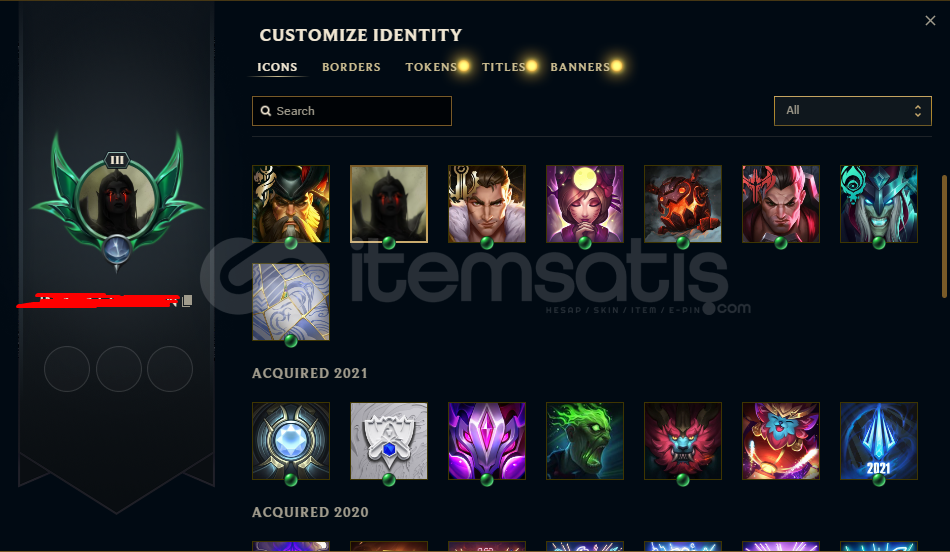
Task: Open the All filter dropdown
Action: [852, 111]
